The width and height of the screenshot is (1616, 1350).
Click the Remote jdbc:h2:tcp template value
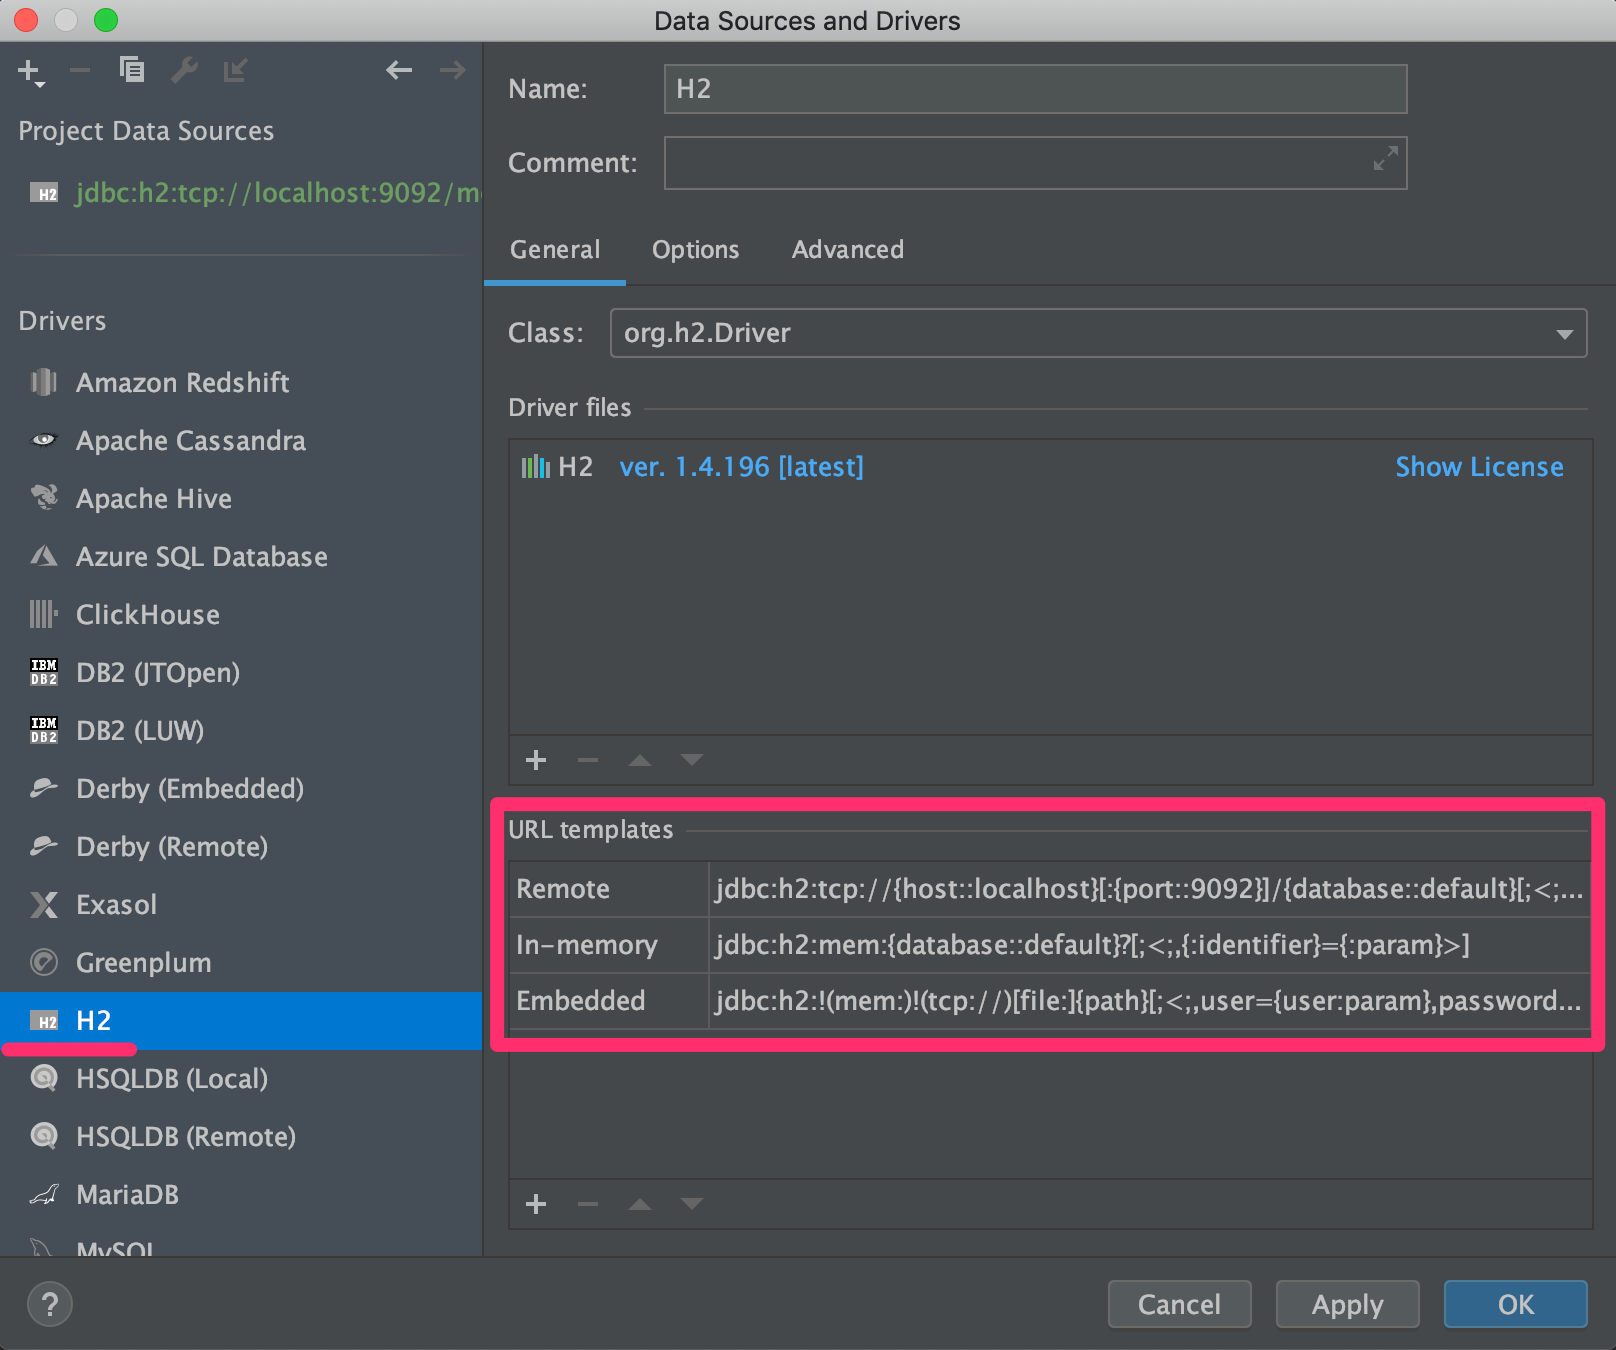coord(1148,889)
